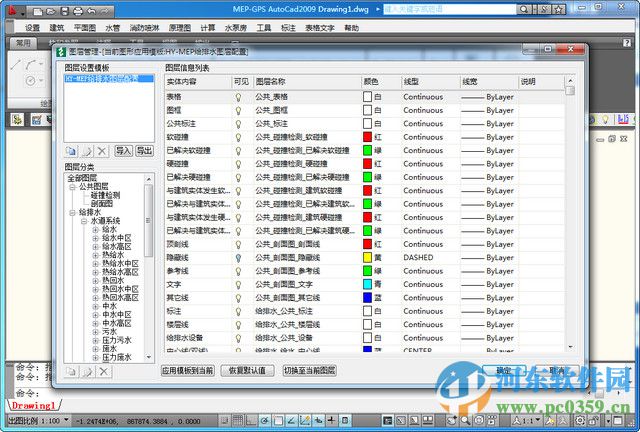The height and width of the screenshot is (432, 640).
Task: Click the Clean Screen icon at status bar end
Action: pos(618,420)
